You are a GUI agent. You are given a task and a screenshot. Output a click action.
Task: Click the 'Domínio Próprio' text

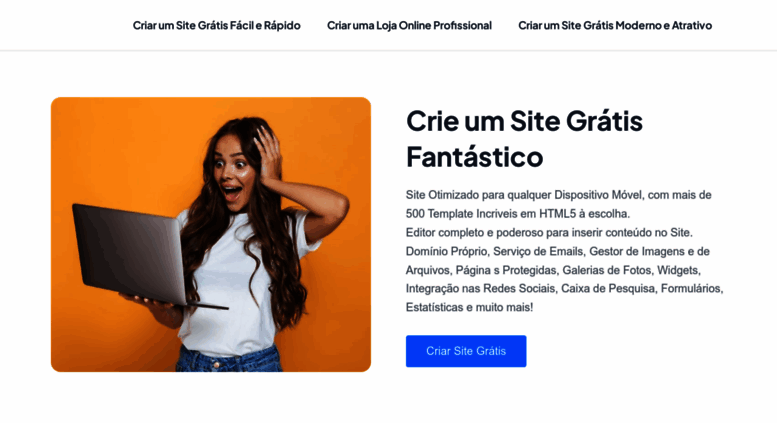click(446, 252)
